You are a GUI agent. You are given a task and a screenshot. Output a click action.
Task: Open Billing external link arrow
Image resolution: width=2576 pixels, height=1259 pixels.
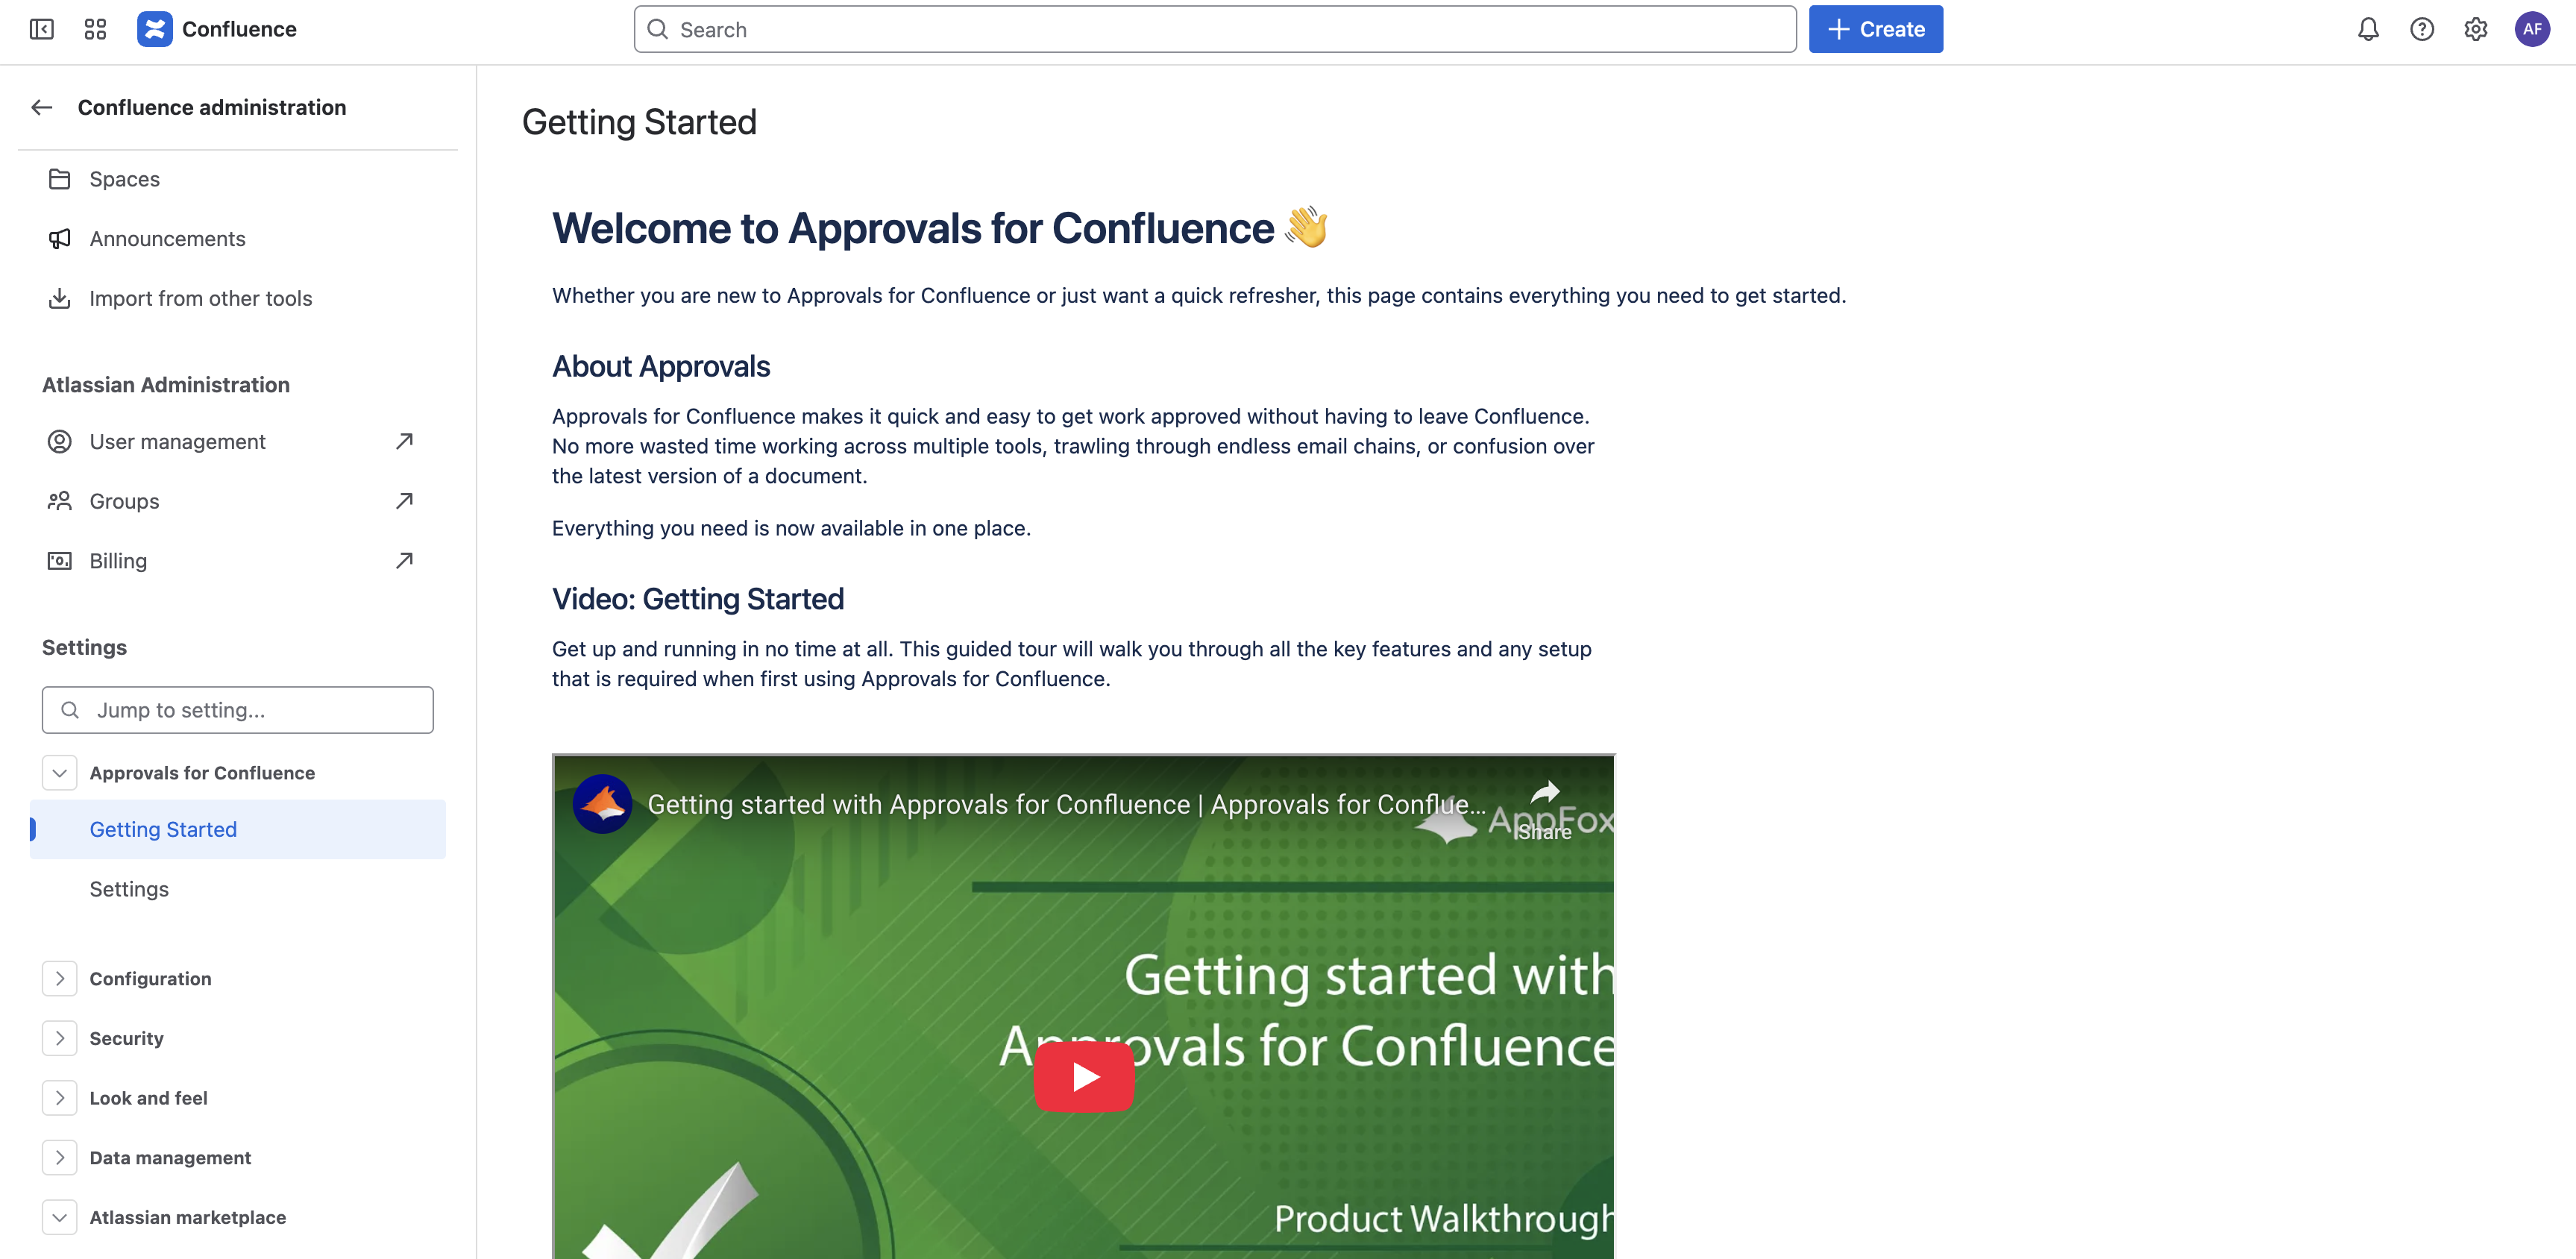point(404,560)
